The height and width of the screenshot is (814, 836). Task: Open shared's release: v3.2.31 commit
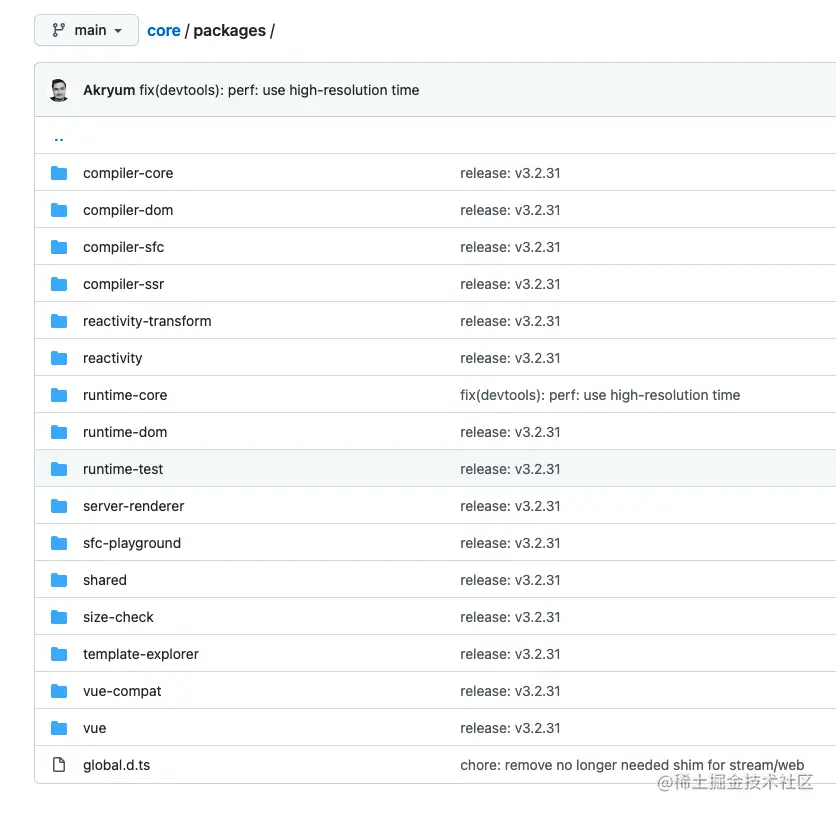[510, 580]
